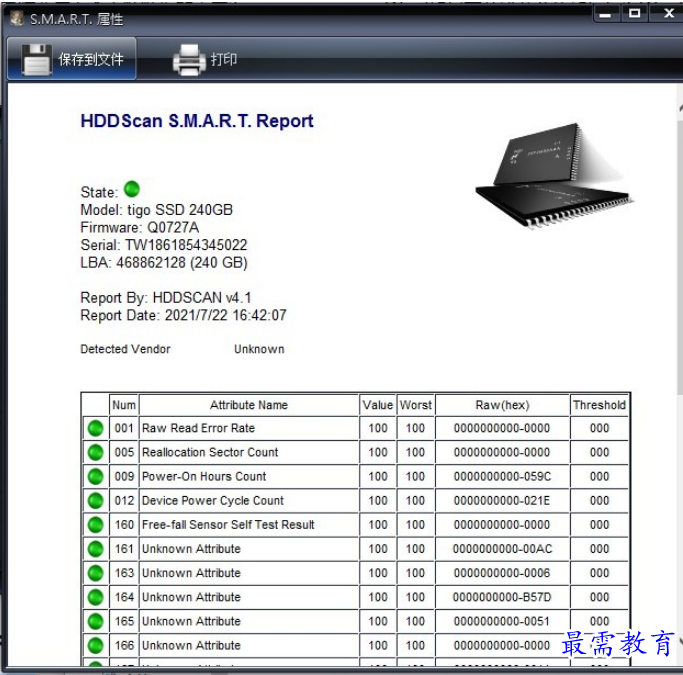Click the Unknown vendor value

point(259,349)
